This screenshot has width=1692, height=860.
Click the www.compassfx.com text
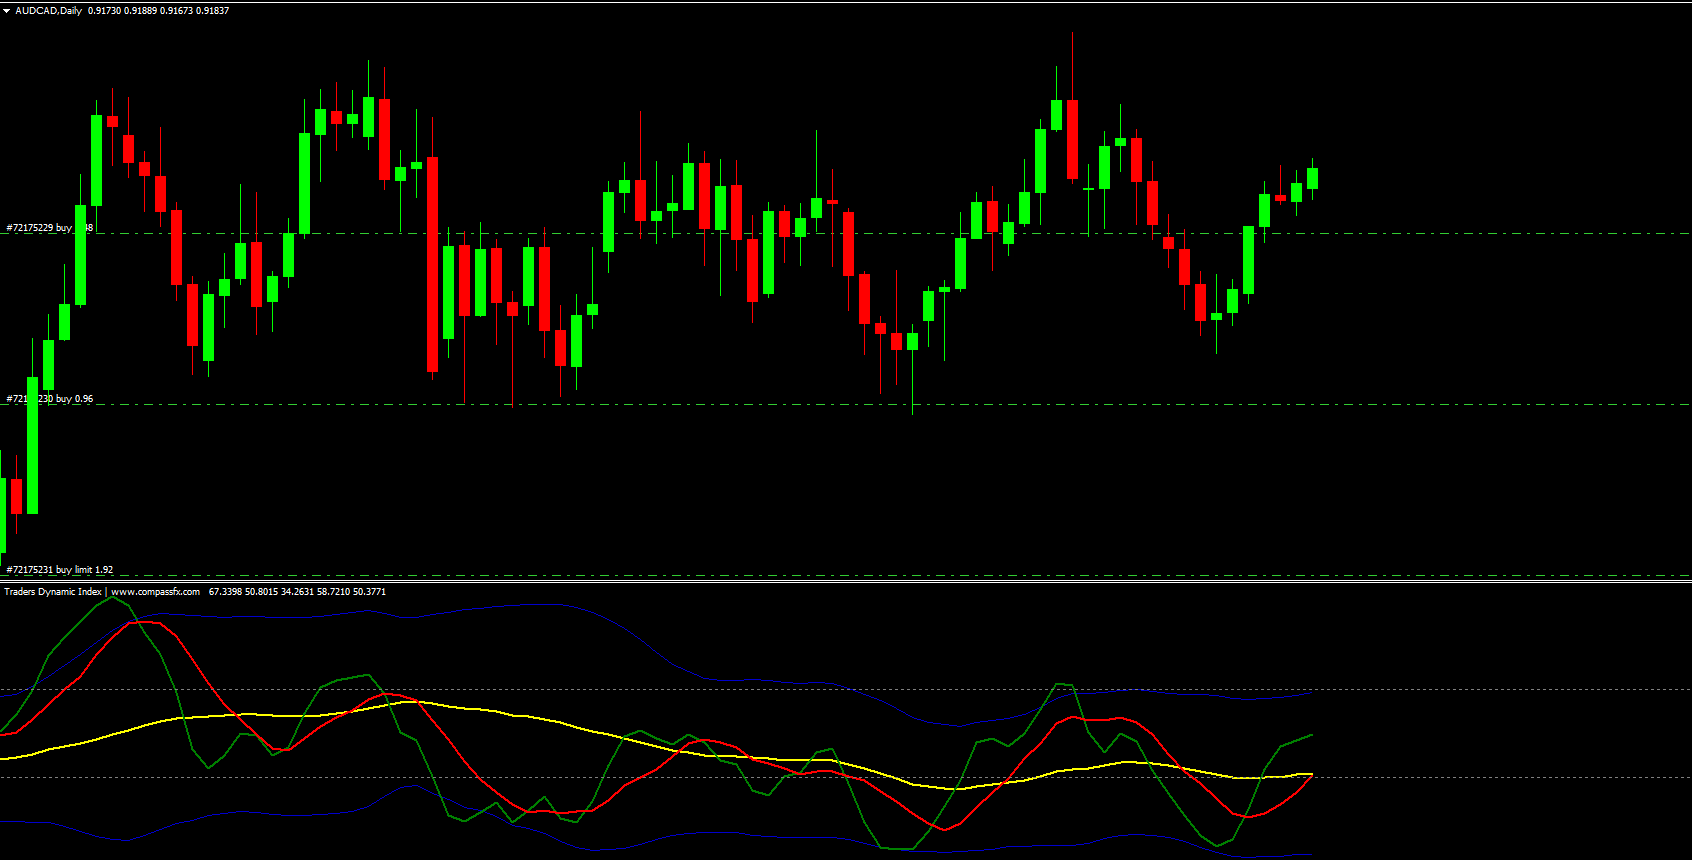[155, 592]
